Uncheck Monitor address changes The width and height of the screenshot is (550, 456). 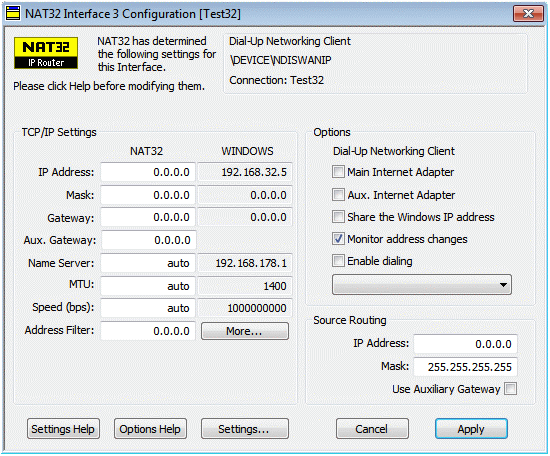pyautogui.click(x=338, y=239)
